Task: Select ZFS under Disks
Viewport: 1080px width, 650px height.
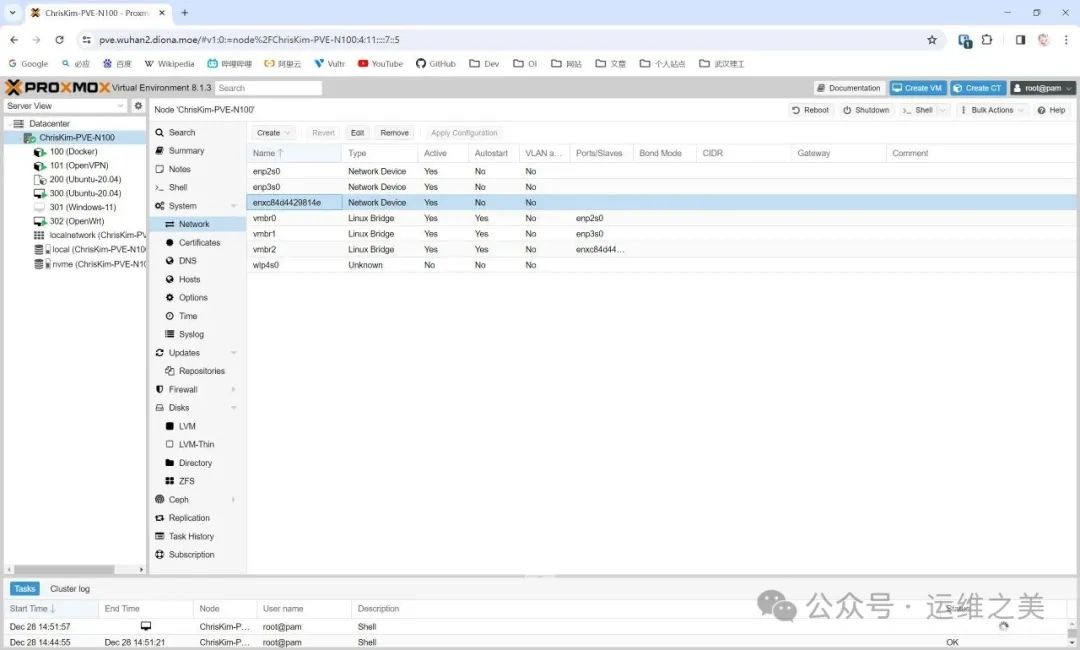Action: point(186,481)
